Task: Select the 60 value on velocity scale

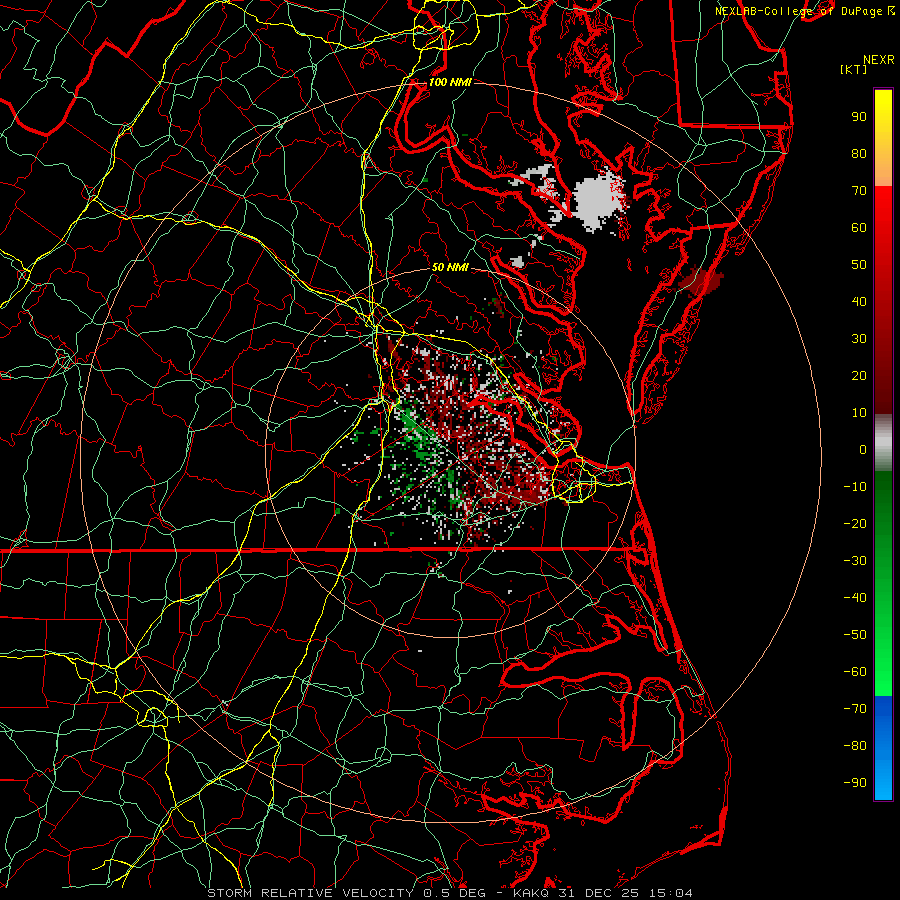Action: (859, 228)
